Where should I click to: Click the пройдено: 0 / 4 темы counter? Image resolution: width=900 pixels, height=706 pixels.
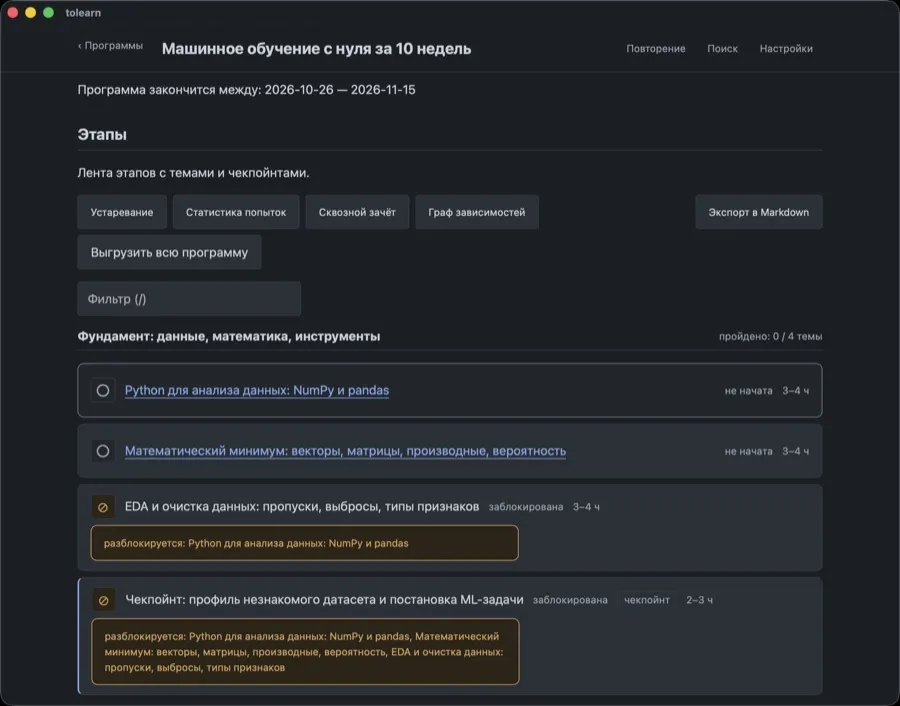(770, 336)
